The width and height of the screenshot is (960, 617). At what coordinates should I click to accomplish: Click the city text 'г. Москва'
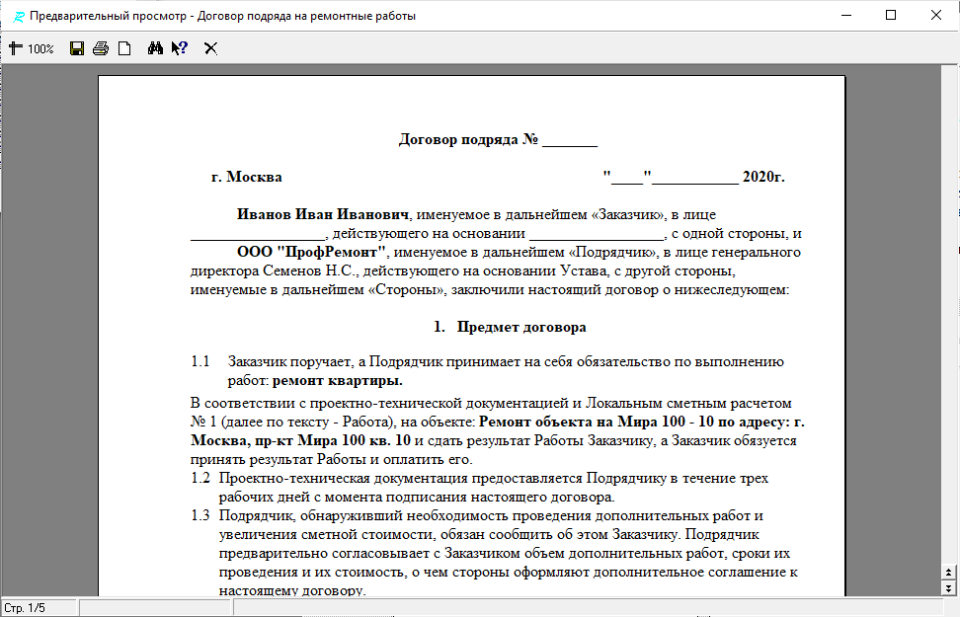pos(247,177)
